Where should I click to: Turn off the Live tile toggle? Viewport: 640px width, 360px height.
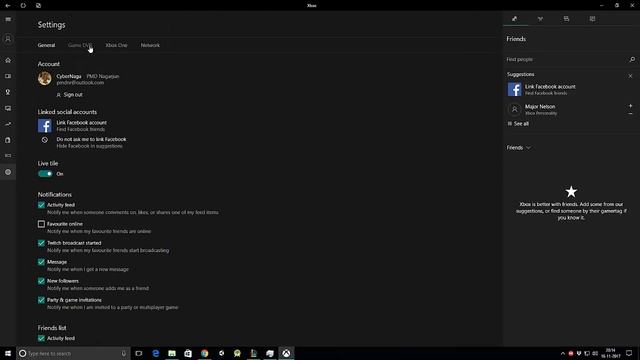click(x=45, y=174)
